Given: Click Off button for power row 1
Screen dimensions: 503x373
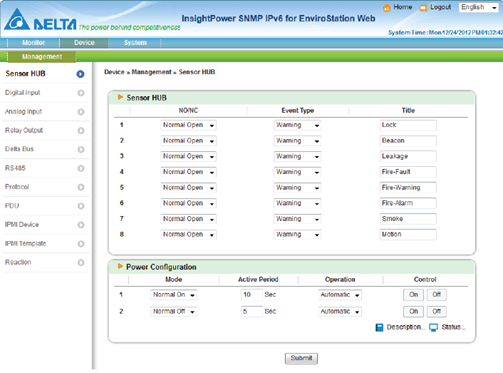Looking at the screenshot, I should pyautogui.click(x=436, y=295).
